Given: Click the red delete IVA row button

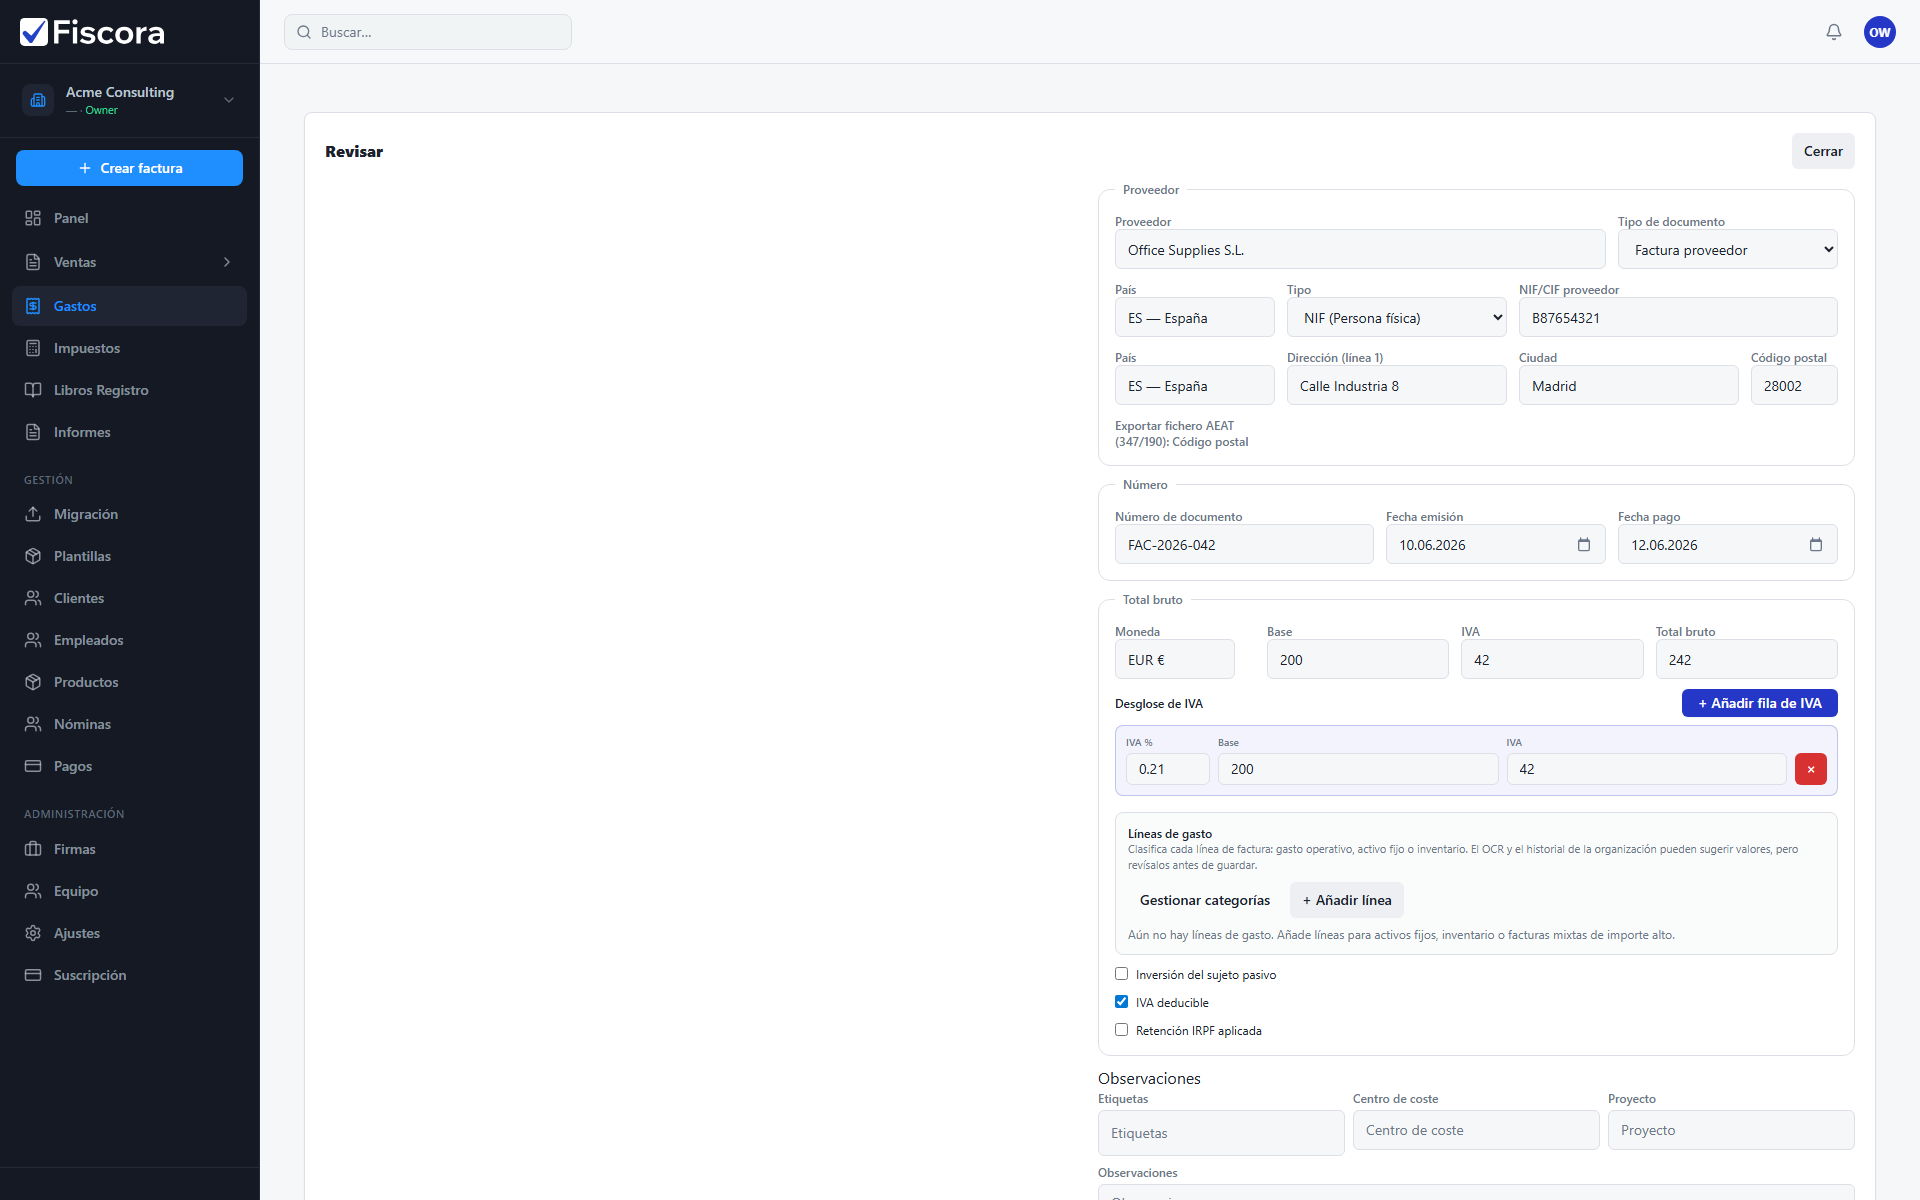Looking at the screenshot, I should 1810,769.
